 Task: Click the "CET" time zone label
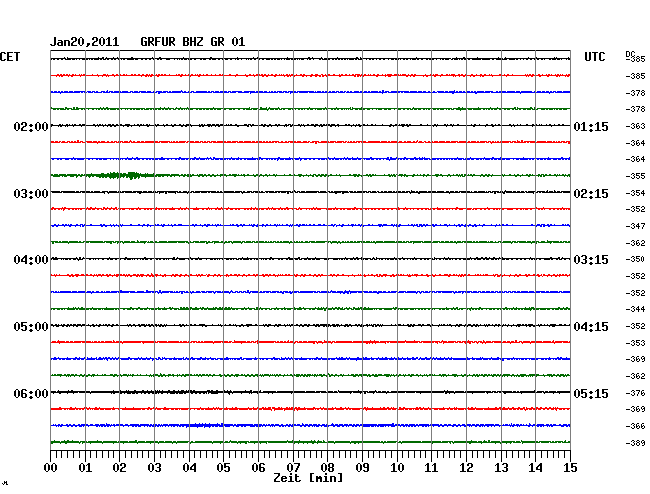click(x=10, y=57)
